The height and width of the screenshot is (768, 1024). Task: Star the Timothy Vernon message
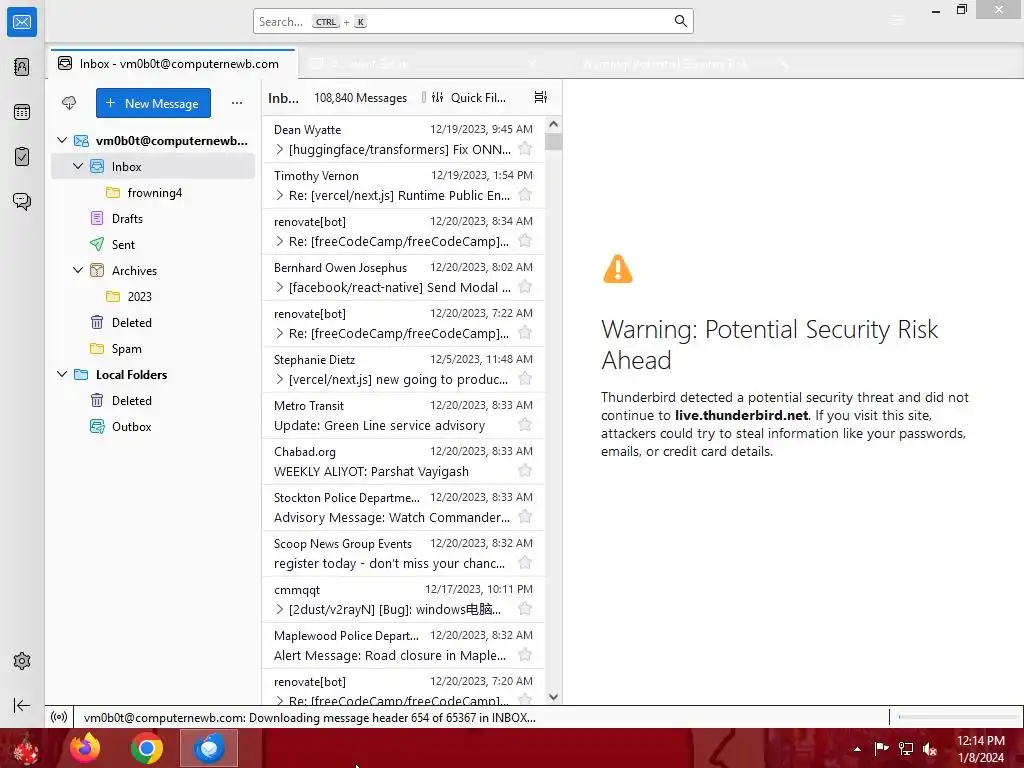coord(524,195)
